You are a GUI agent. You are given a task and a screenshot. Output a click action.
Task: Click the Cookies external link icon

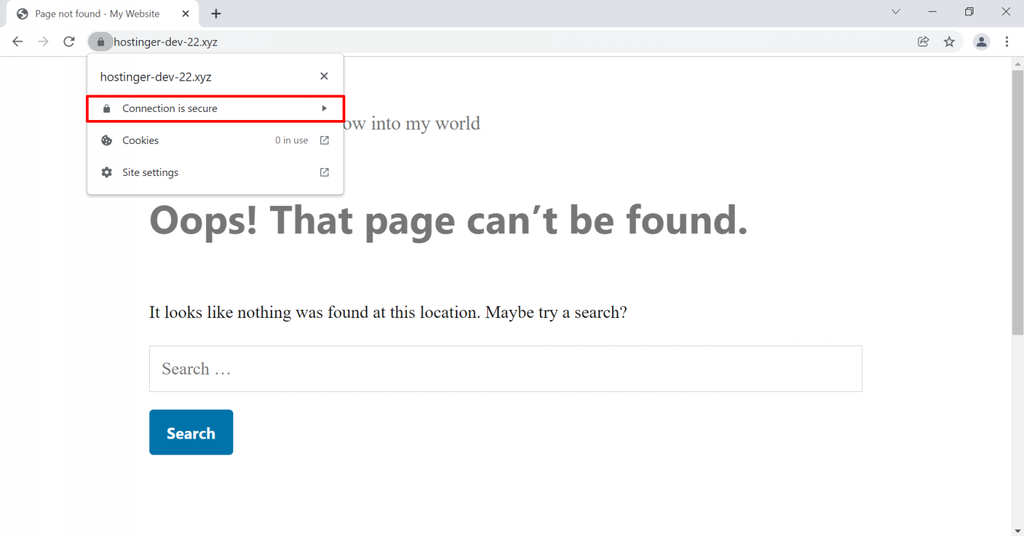pyautogui.click(x=324, y=140)
